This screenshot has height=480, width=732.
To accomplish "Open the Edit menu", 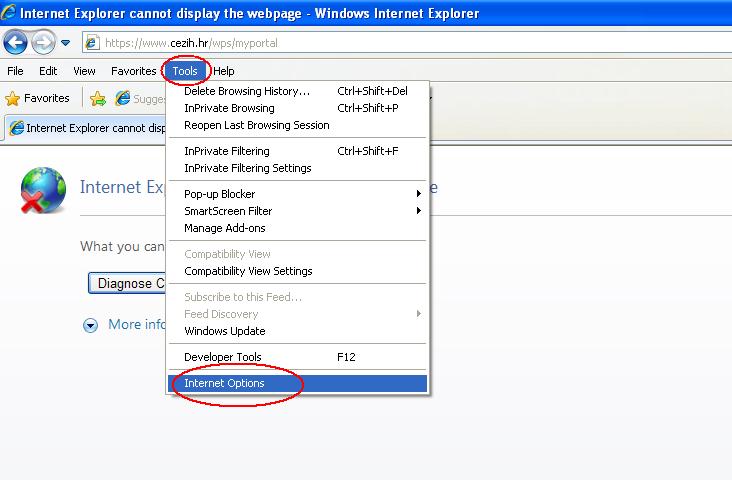I will [x=48, y=71].
